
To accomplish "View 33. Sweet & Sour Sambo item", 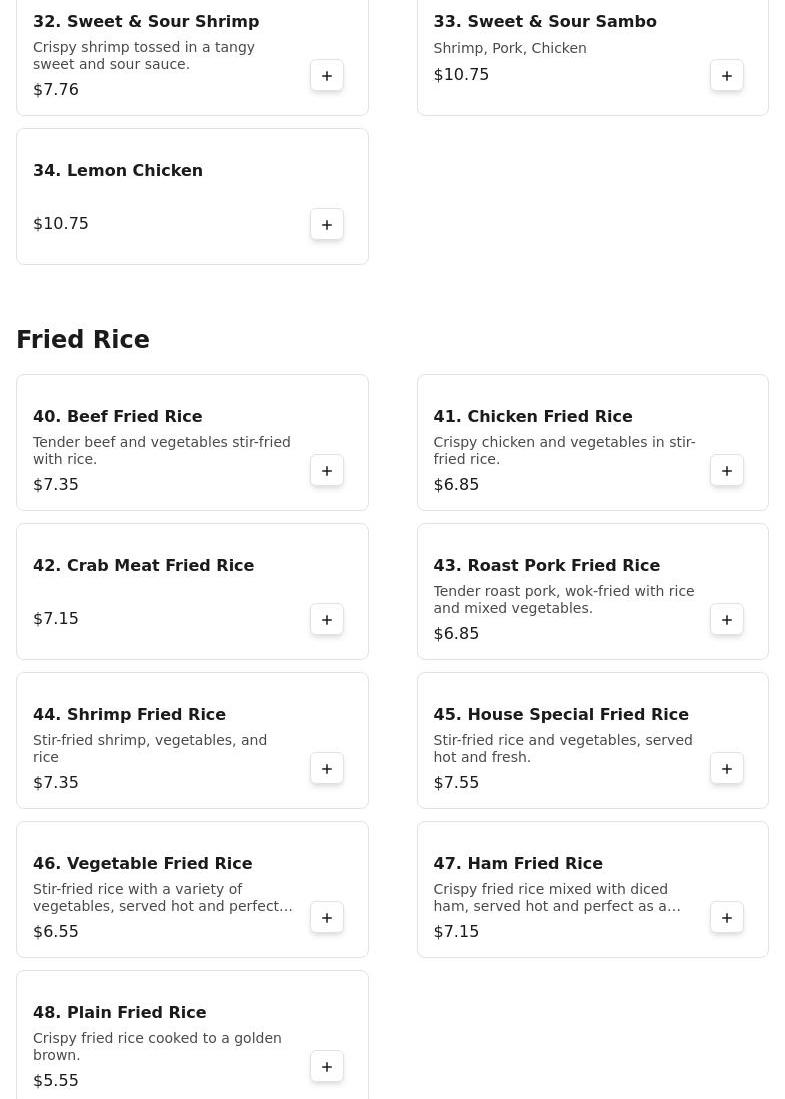I will [544, 21].
